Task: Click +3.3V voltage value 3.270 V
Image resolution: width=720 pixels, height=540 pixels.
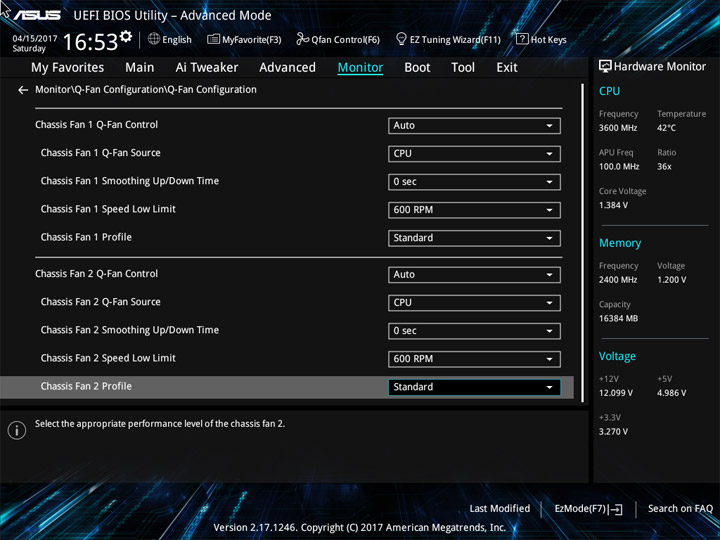Action: (x=613, y=432)
